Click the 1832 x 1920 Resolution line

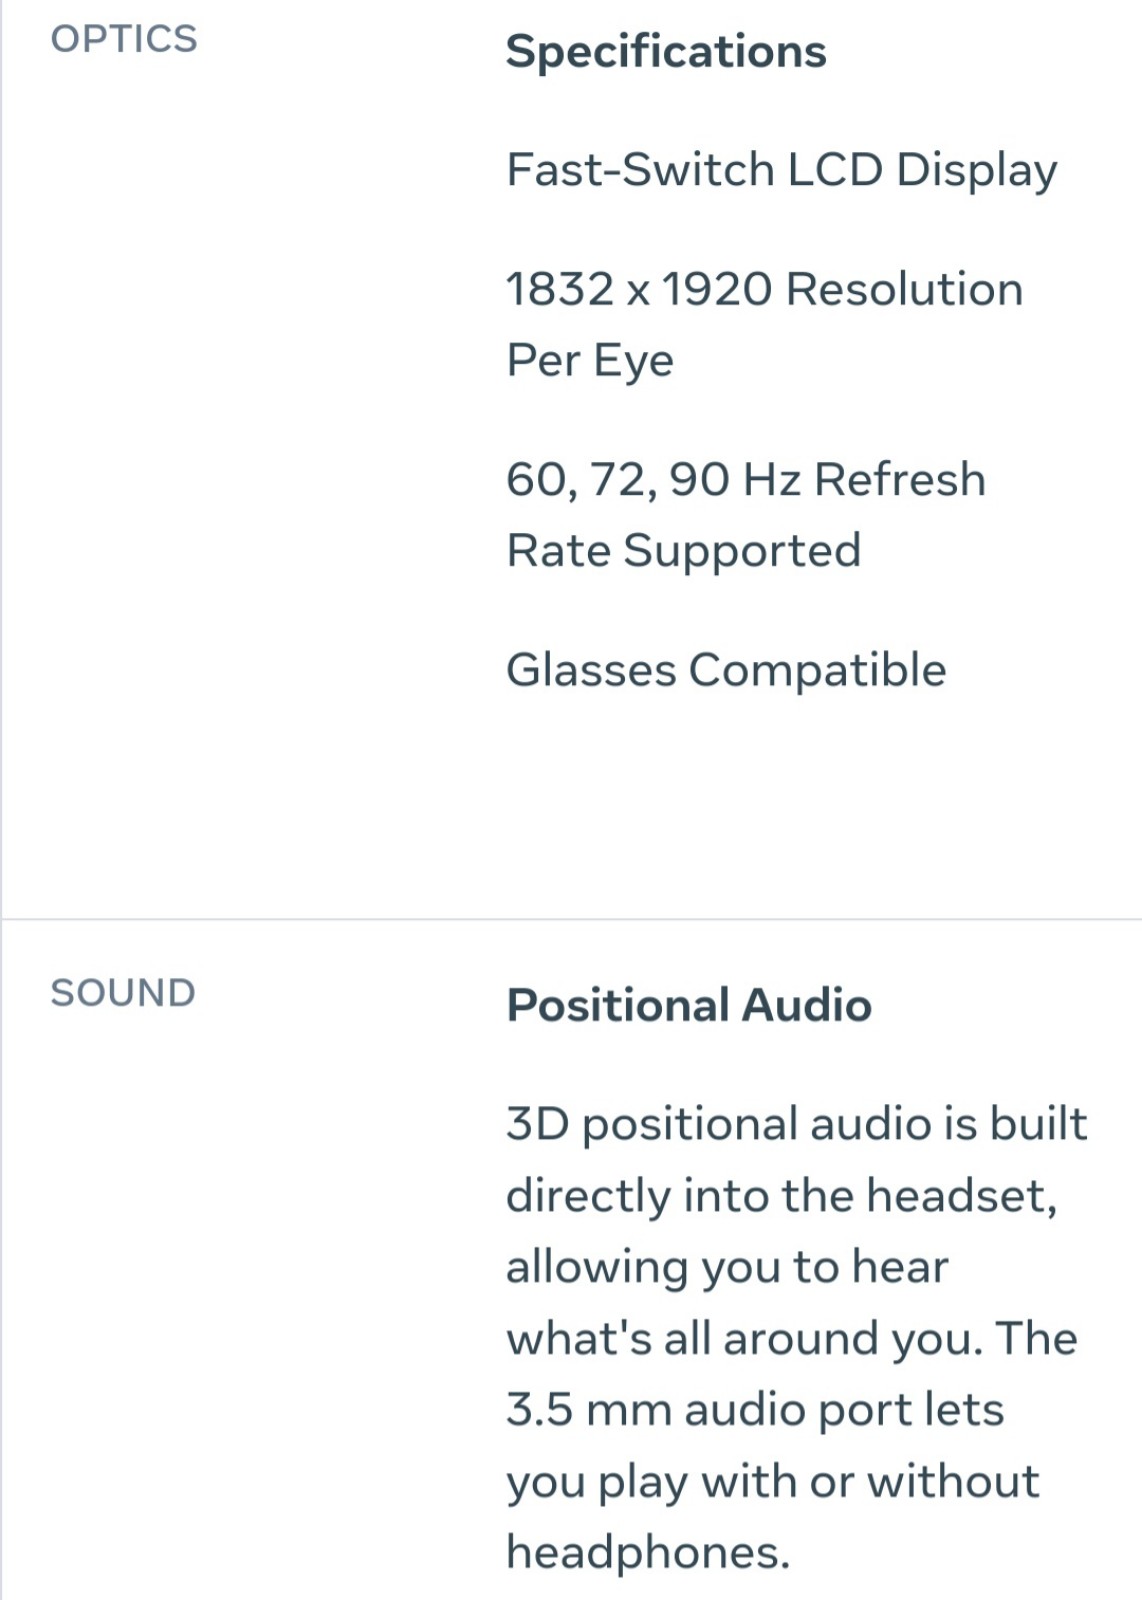click(x=765, y=289)
